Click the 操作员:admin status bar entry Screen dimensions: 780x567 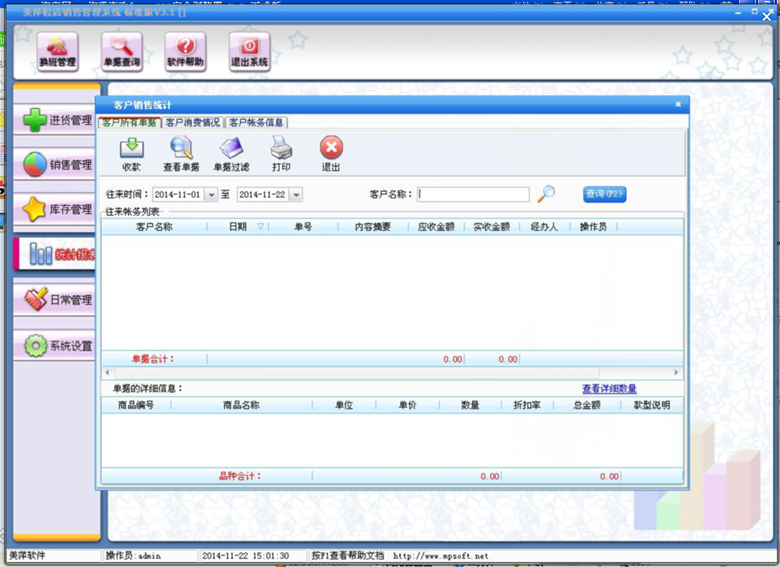coord(133,556)
